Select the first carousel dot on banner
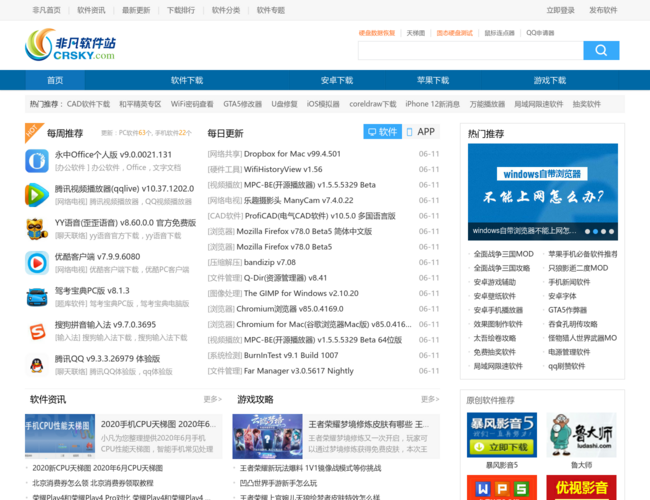The height and width of the screenshot is (500, 650). pos(587,231)
